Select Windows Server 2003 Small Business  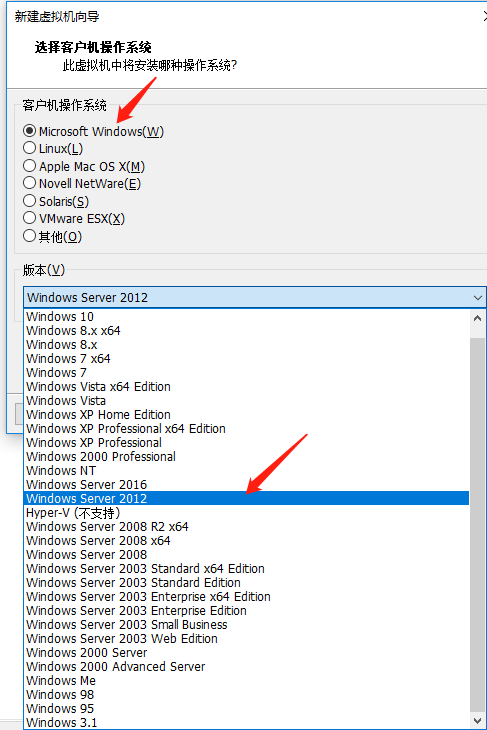point(246,624)
